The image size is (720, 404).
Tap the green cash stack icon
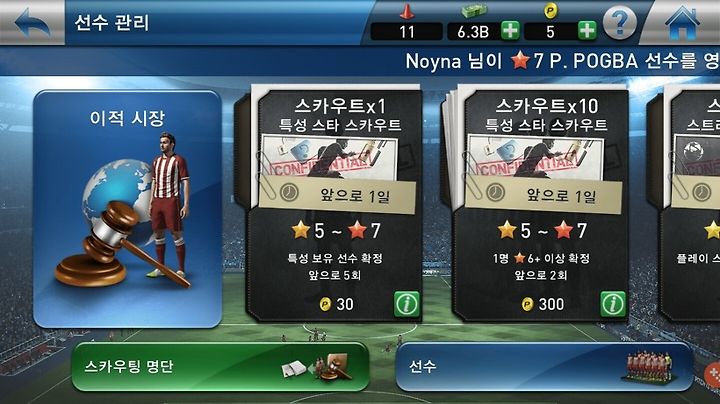(x=474, y=11)
